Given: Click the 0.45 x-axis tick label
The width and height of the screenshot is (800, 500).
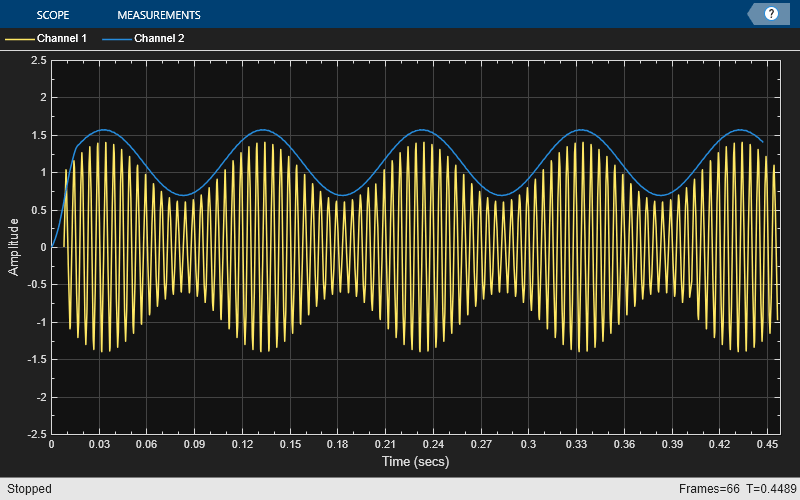Looking at the screenshot, I should tap(767, 444).
